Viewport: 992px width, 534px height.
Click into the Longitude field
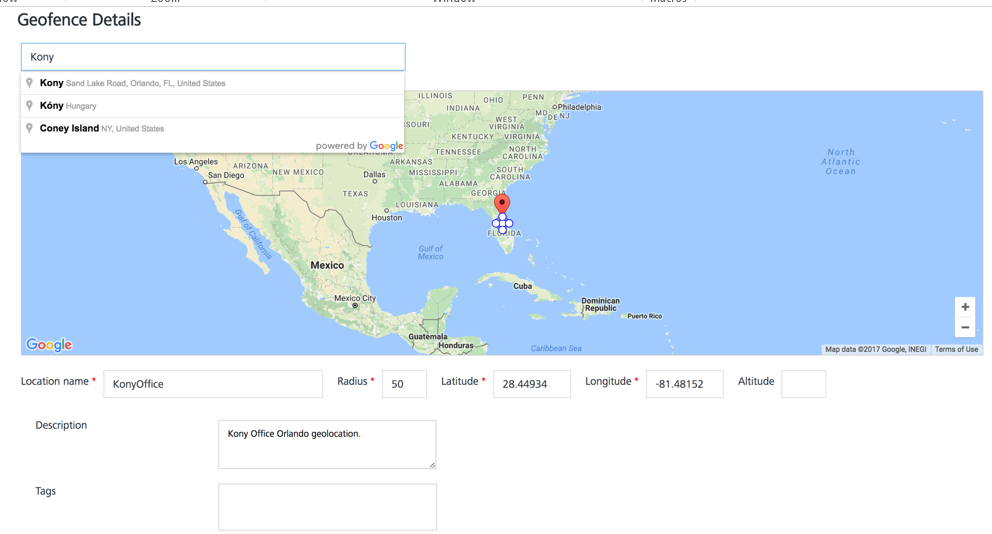point(684,384)
